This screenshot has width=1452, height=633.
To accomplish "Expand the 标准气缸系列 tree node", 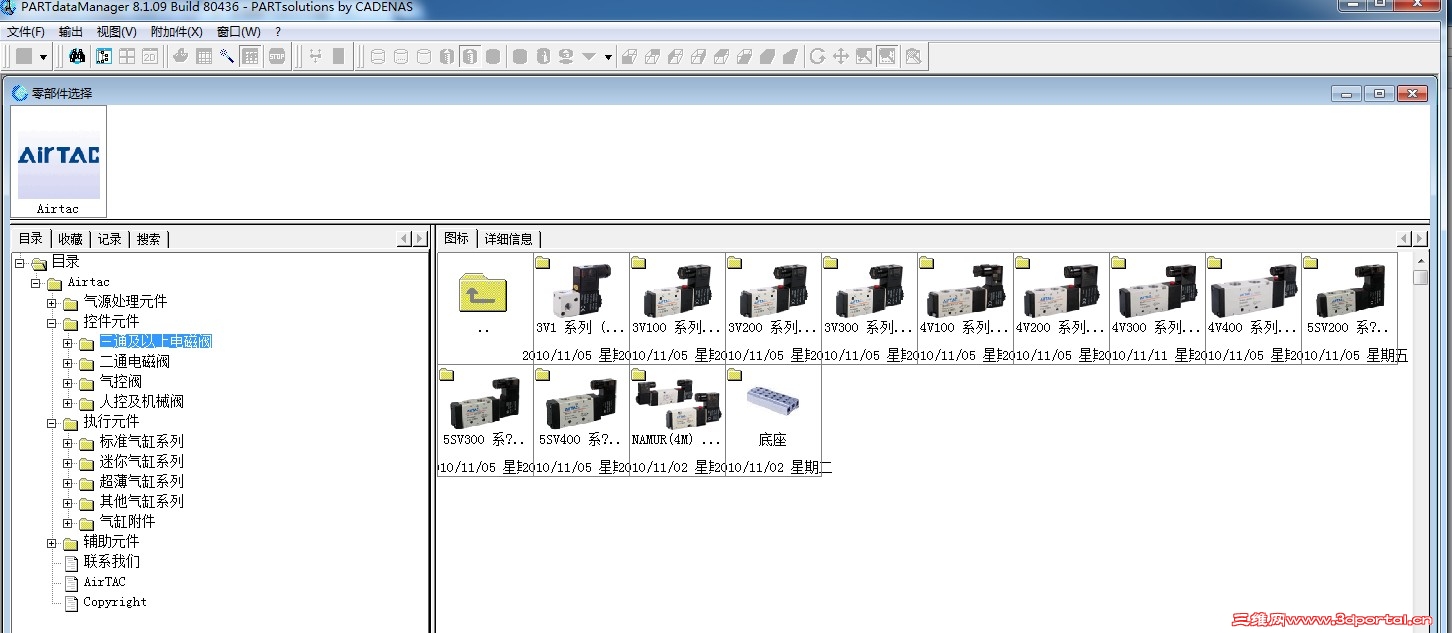I will pos(68,443).
